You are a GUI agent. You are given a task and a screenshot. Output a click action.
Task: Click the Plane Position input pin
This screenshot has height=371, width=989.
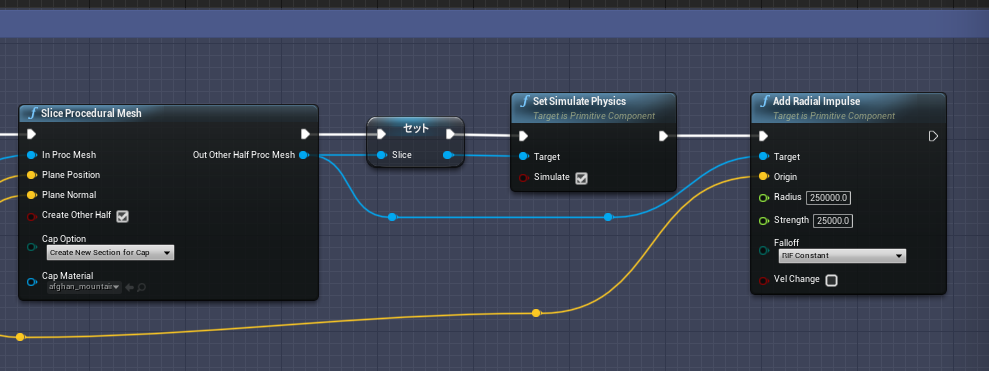tap(32, 175)
